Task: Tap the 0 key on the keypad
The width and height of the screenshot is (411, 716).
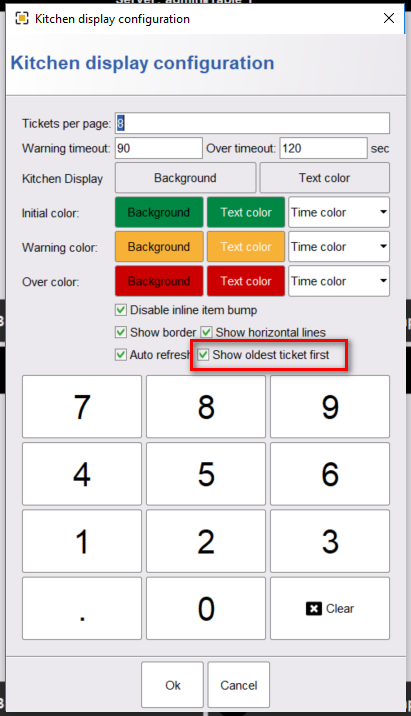Action: coord(206,608)
